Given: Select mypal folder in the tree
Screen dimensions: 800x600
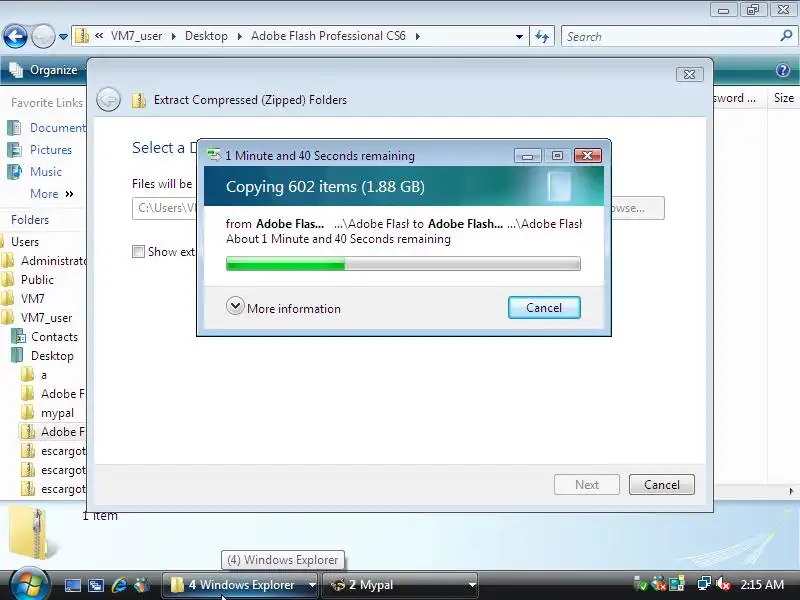Looking at the screenshot, I should [48, 413].
